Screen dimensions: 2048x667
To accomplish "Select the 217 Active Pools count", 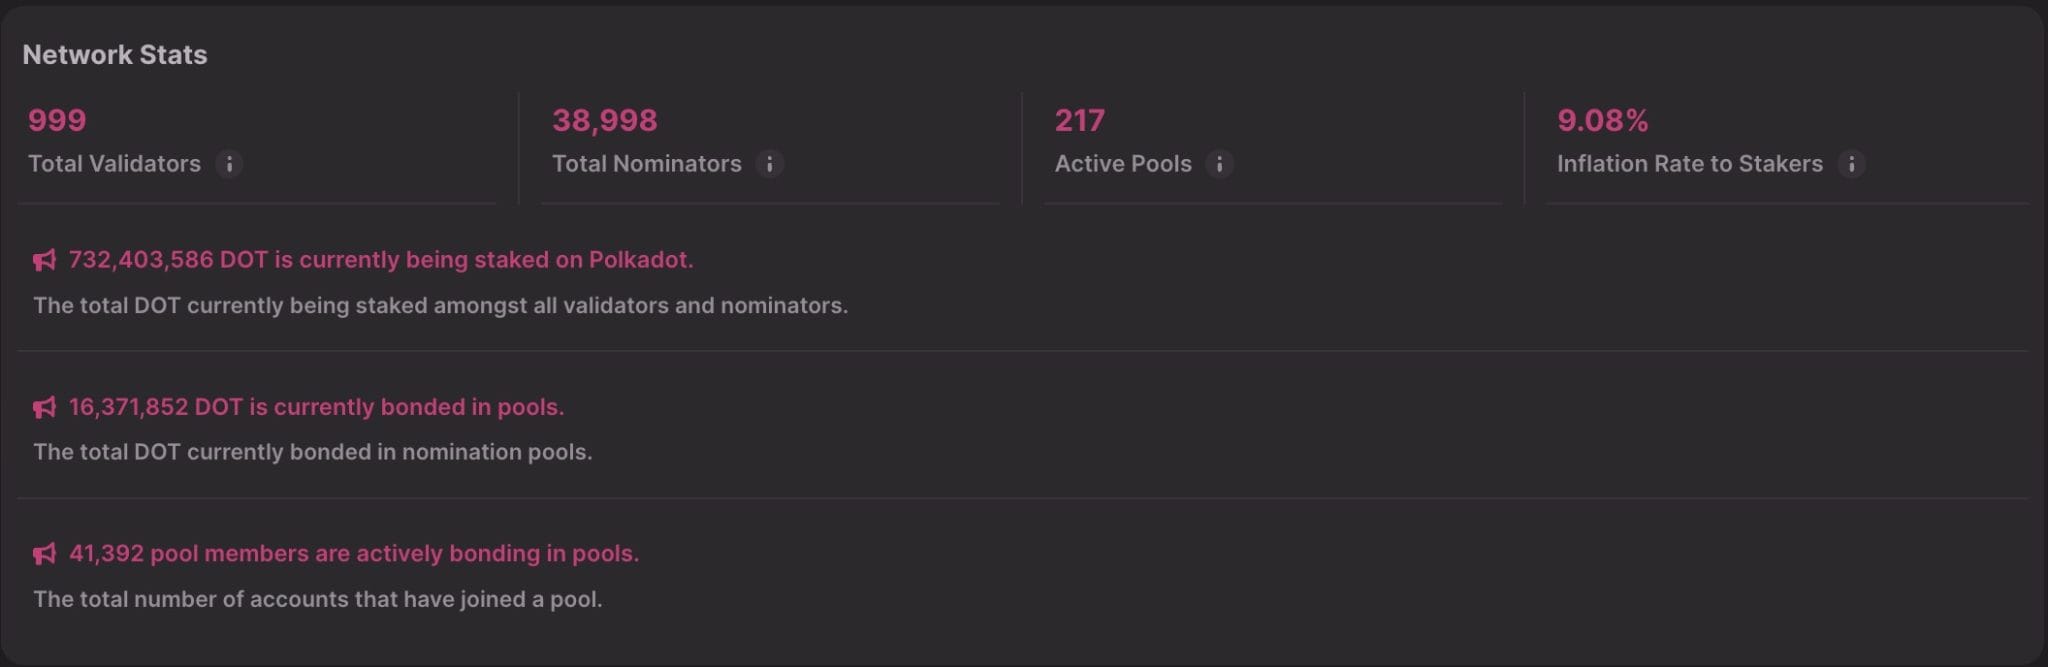I will [x=1079, y=119].
